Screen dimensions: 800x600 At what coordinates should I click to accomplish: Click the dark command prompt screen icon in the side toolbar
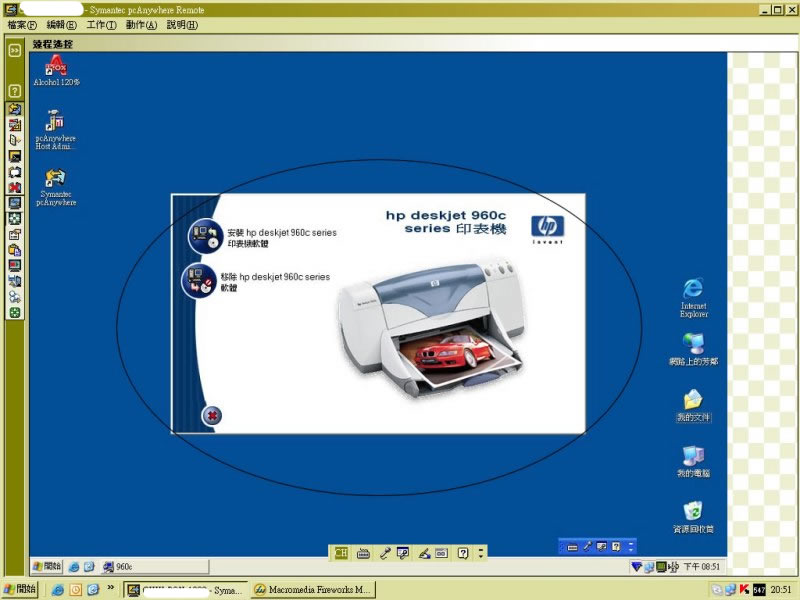(x=15, y=156)
